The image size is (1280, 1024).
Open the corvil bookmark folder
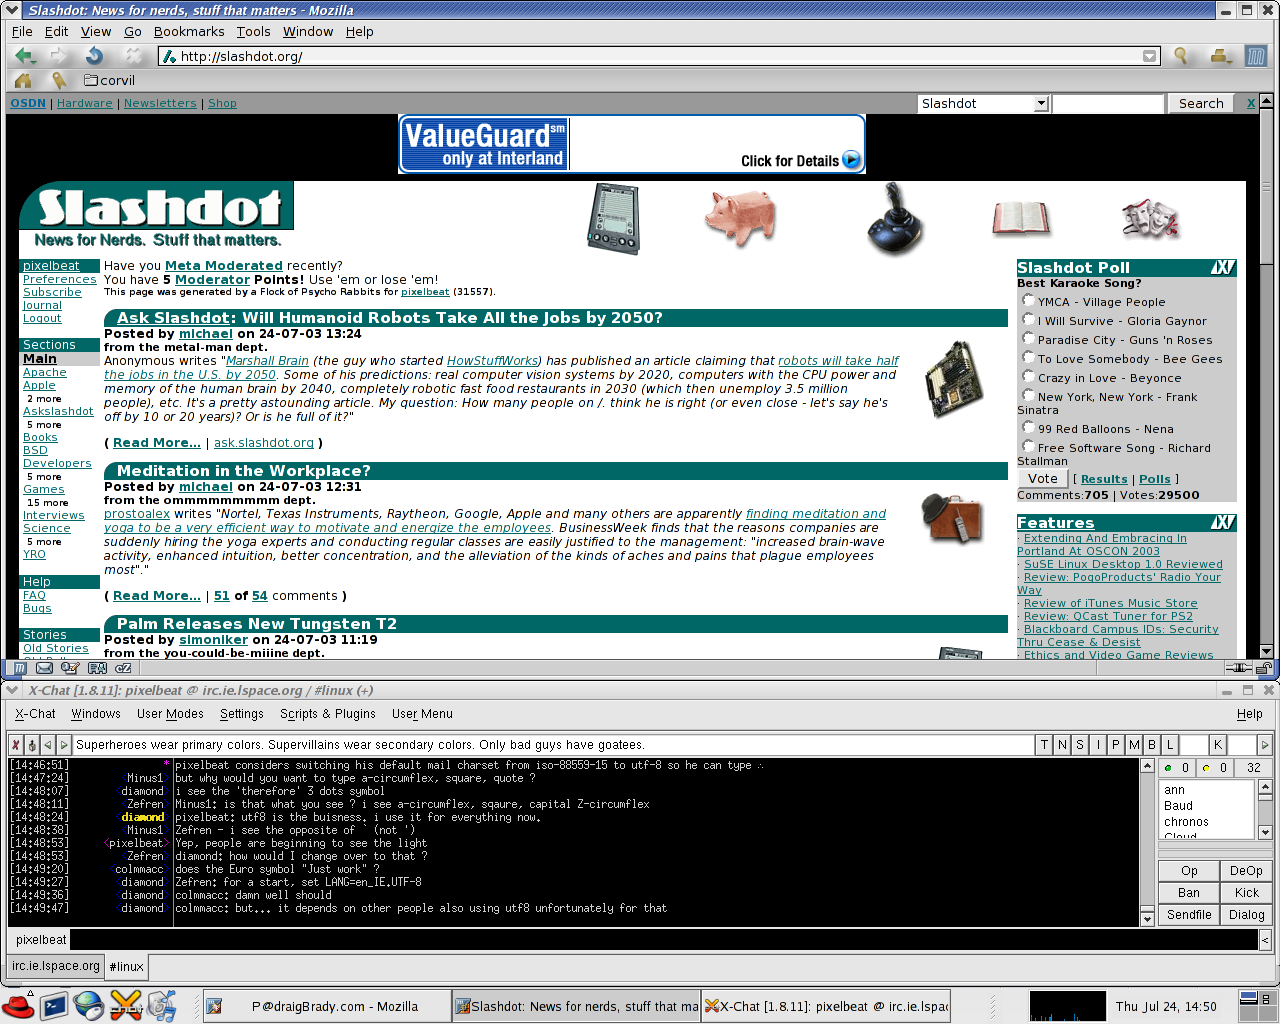point(109,80)
